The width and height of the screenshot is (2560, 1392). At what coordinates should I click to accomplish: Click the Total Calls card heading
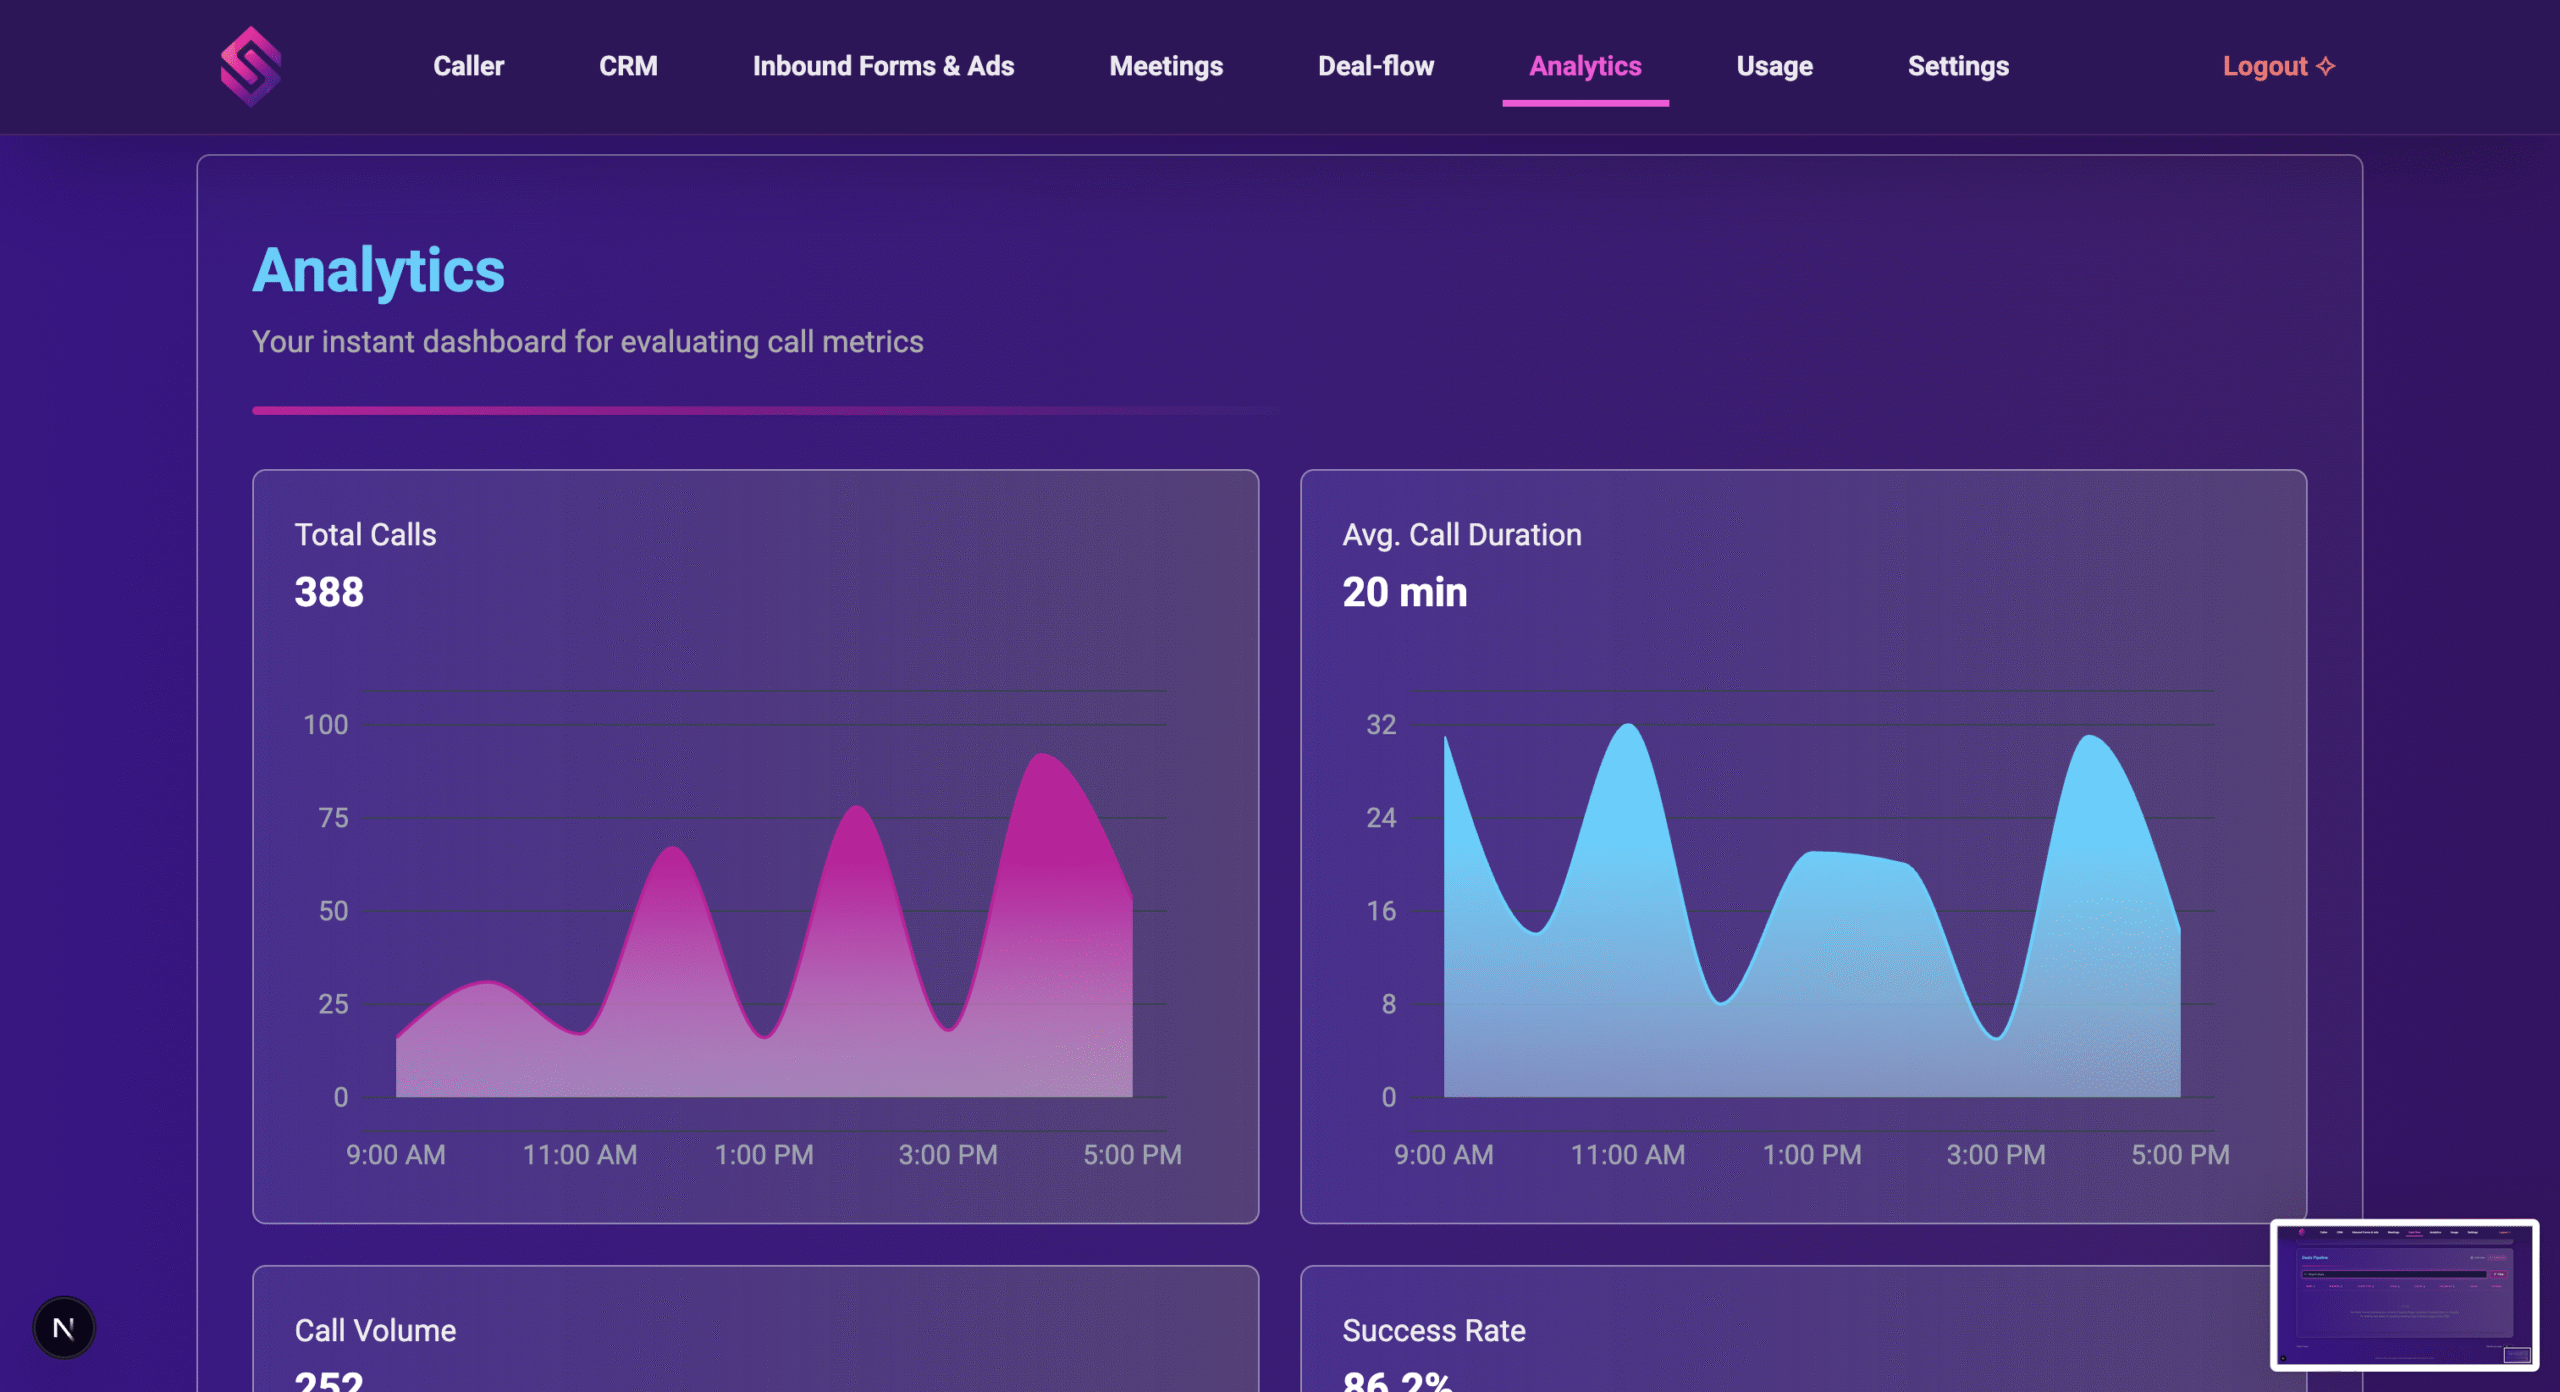365,535
